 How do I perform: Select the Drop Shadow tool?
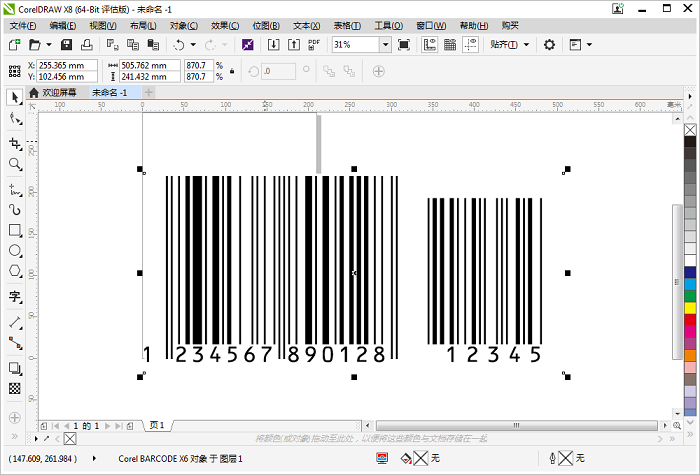pyautogui.click(x=15, y=368)
